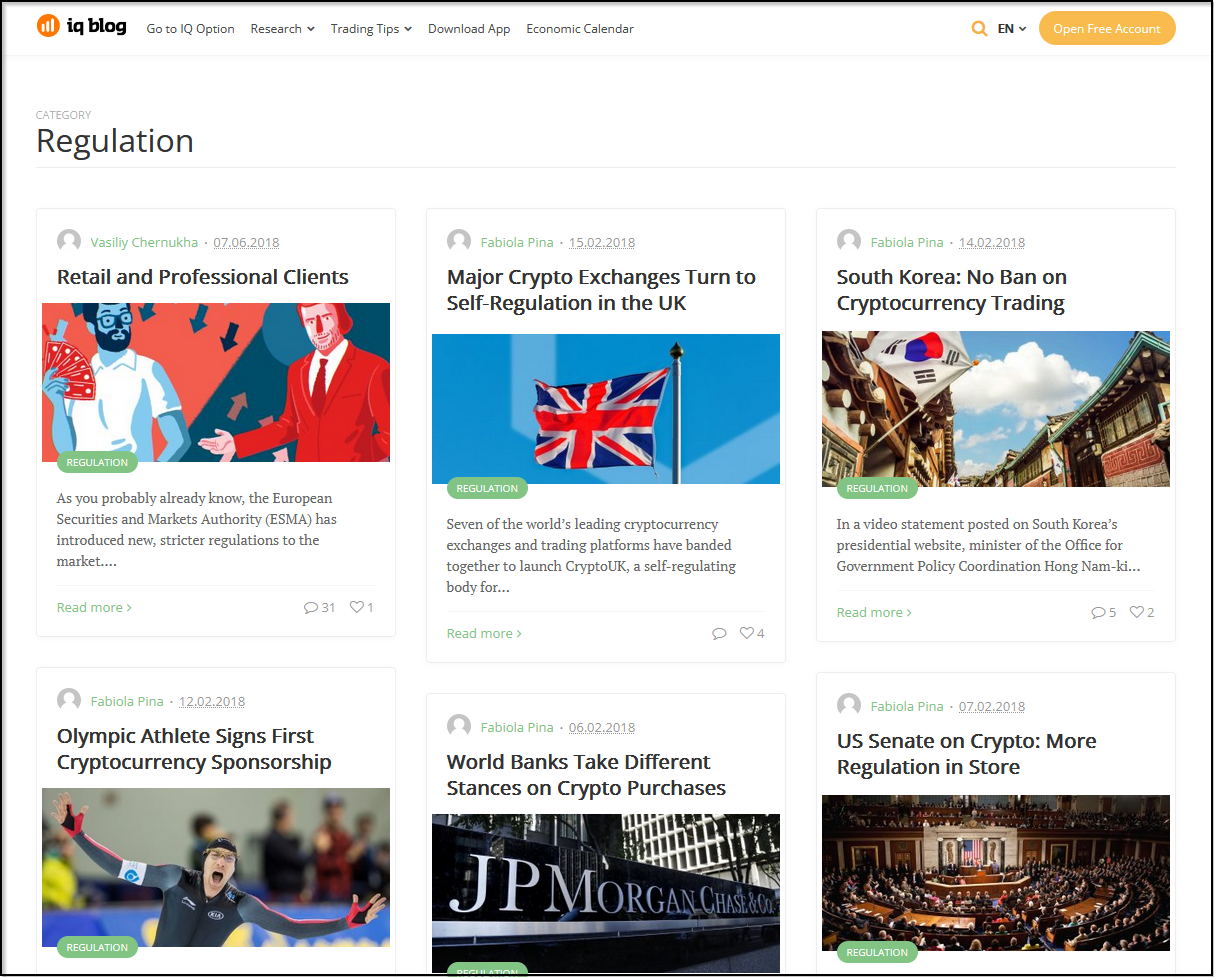Viewport: 1214px width, 977px height.
Task: Click Fabiola Pina on the 07.02.2018 post
Action: pos(907,706)
